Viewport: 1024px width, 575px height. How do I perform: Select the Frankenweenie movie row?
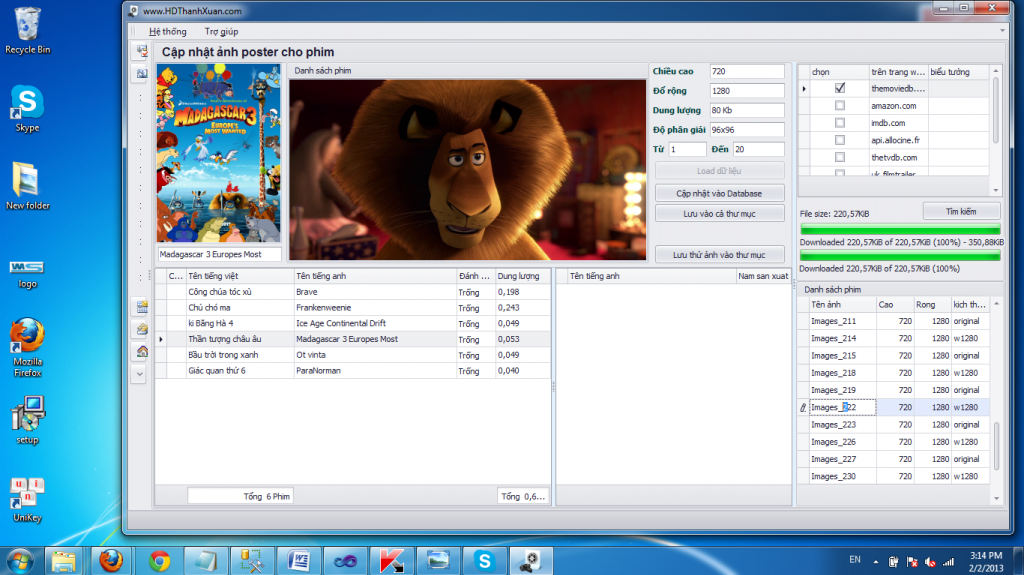(x=353, y=308)
